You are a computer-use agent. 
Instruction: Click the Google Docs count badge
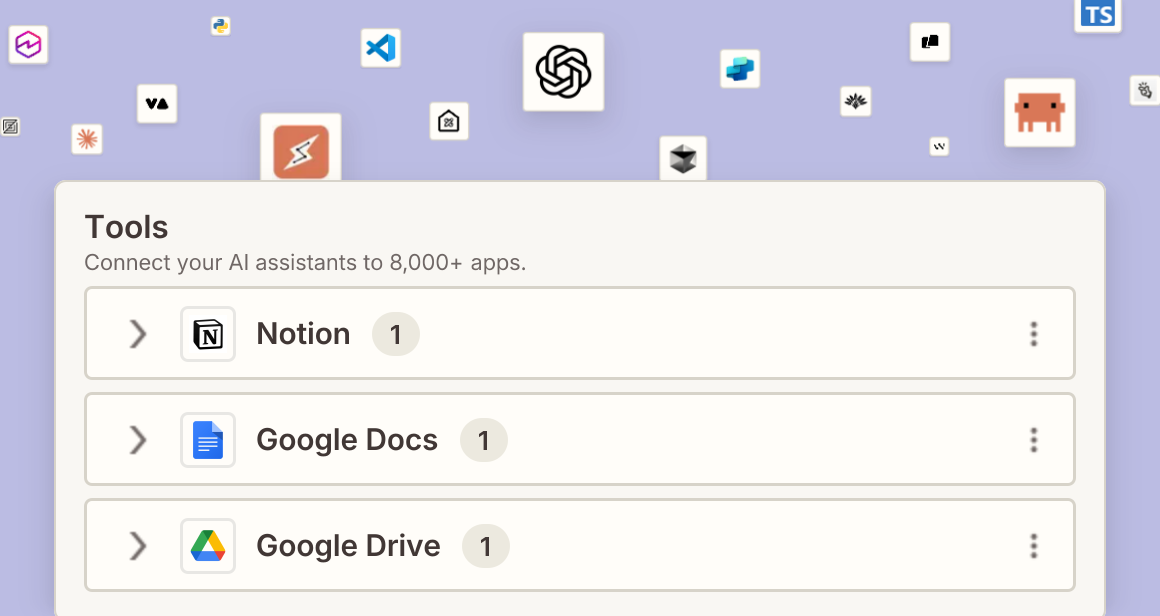pyautogui.click(x=484, y=440)
